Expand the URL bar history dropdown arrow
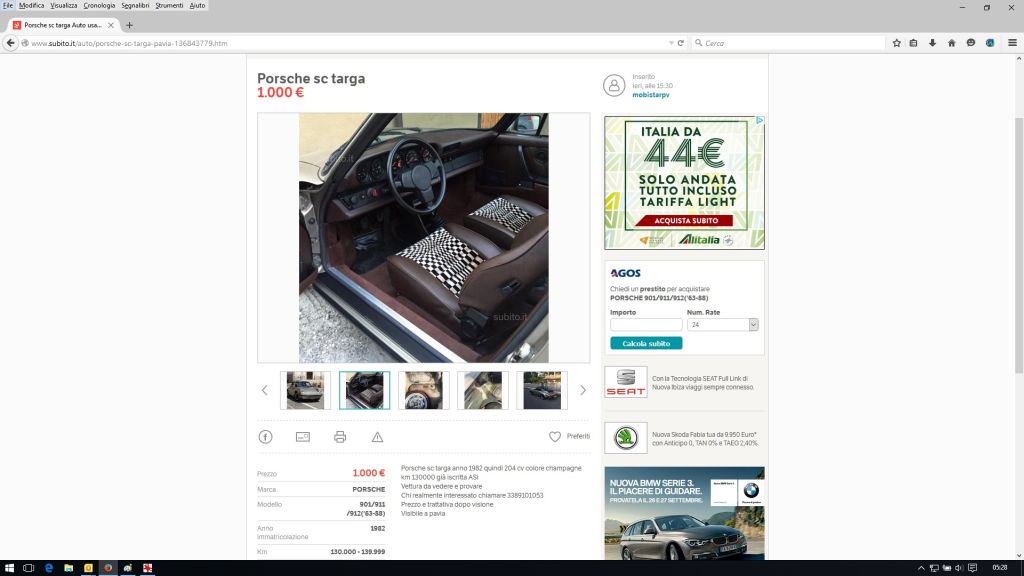 [x=671, y=43]
